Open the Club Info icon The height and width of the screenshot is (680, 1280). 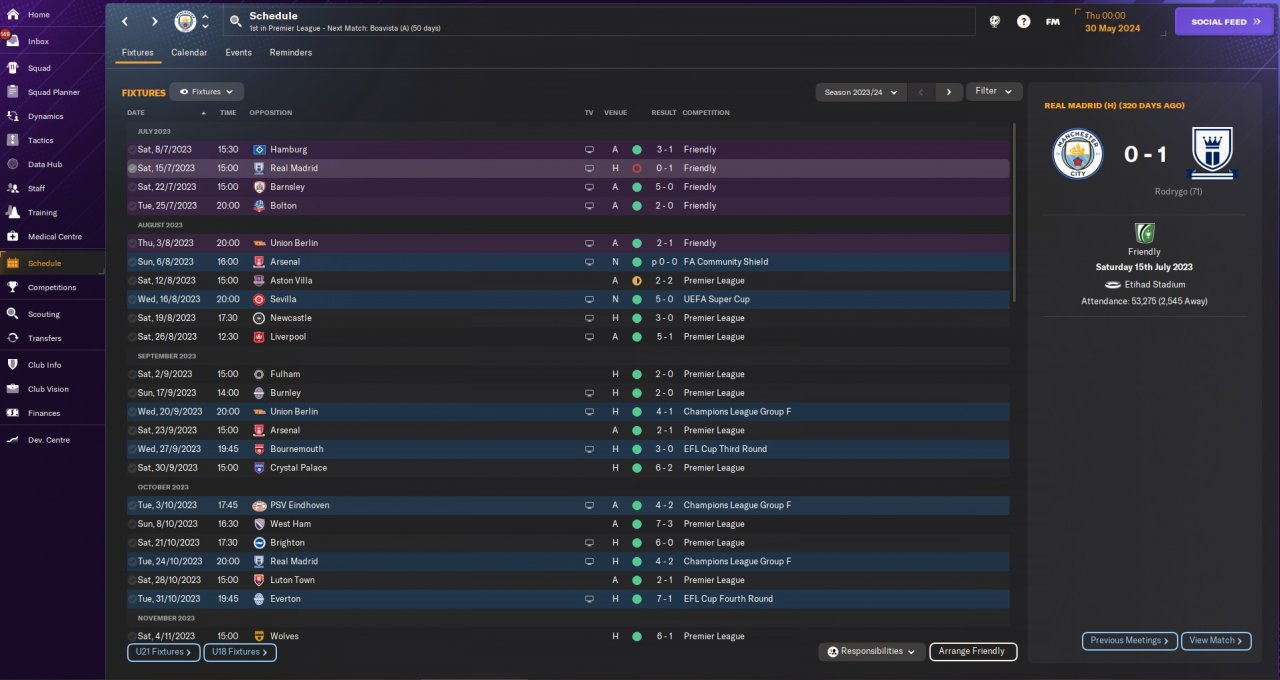[x=13, y=365]
